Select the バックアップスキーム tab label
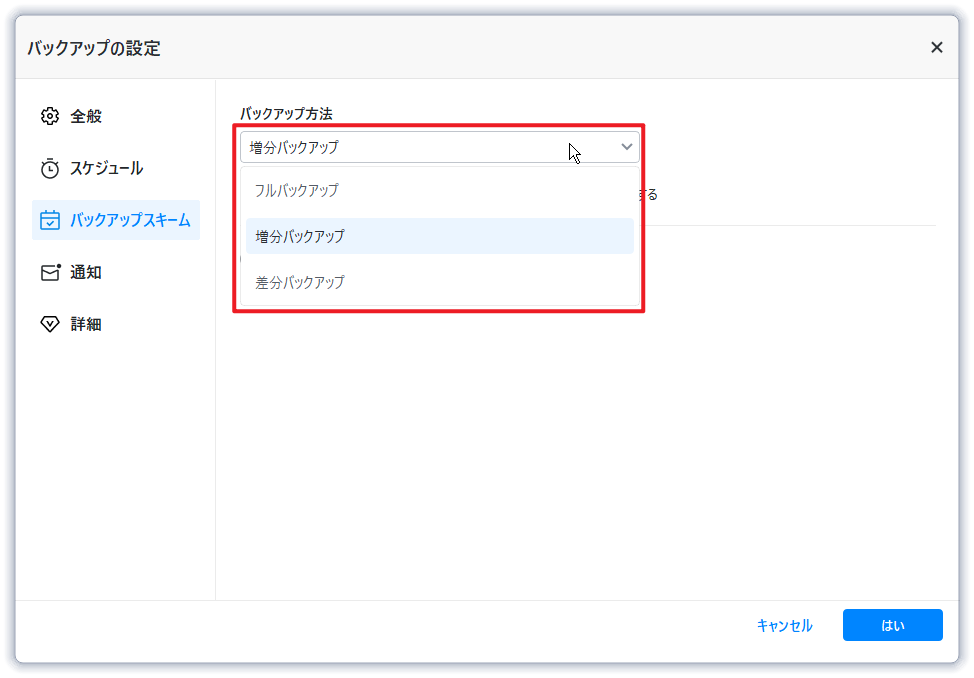 tap(130, 220)
